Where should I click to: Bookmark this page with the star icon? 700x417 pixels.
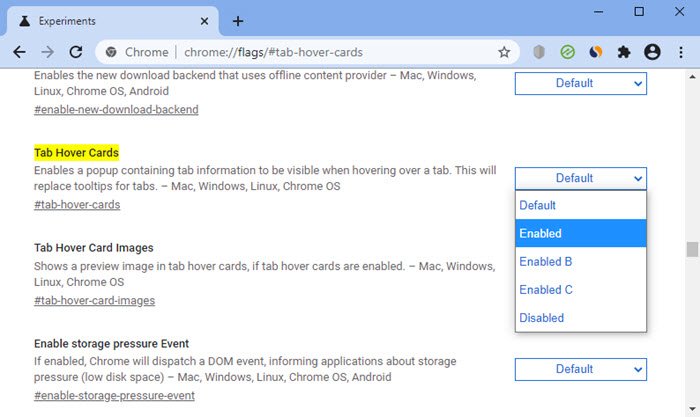tap(504, 52)
